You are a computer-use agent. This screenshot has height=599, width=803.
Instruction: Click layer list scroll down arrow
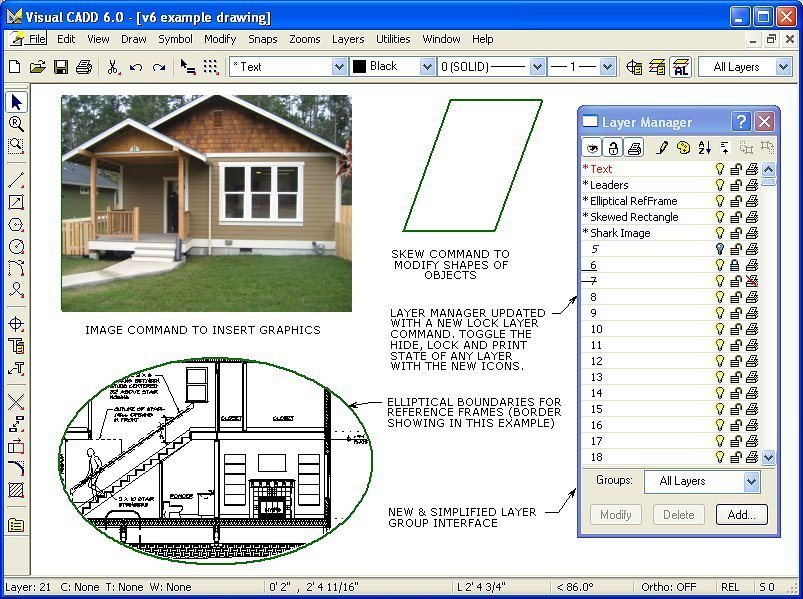(x=768, y=457)
